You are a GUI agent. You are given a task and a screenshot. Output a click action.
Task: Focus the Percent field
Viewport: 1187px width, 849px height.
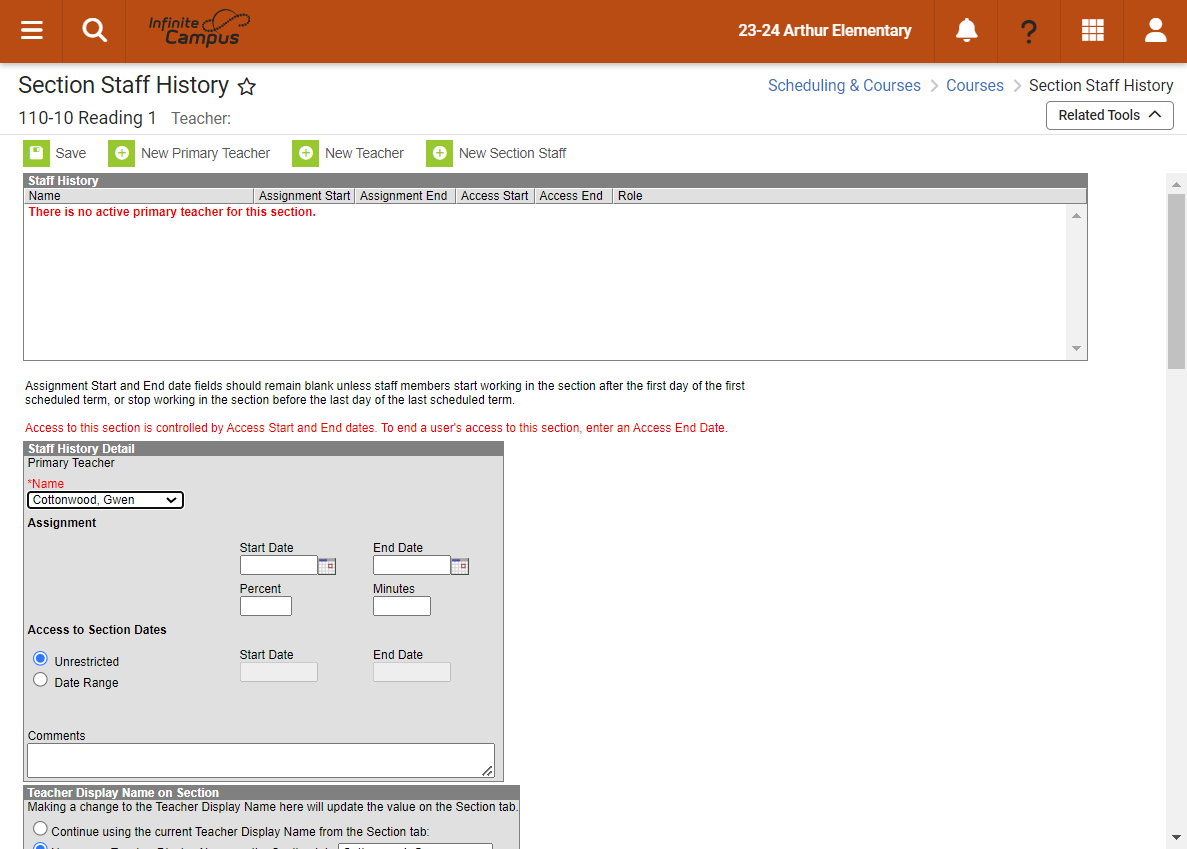click(266, 606)
